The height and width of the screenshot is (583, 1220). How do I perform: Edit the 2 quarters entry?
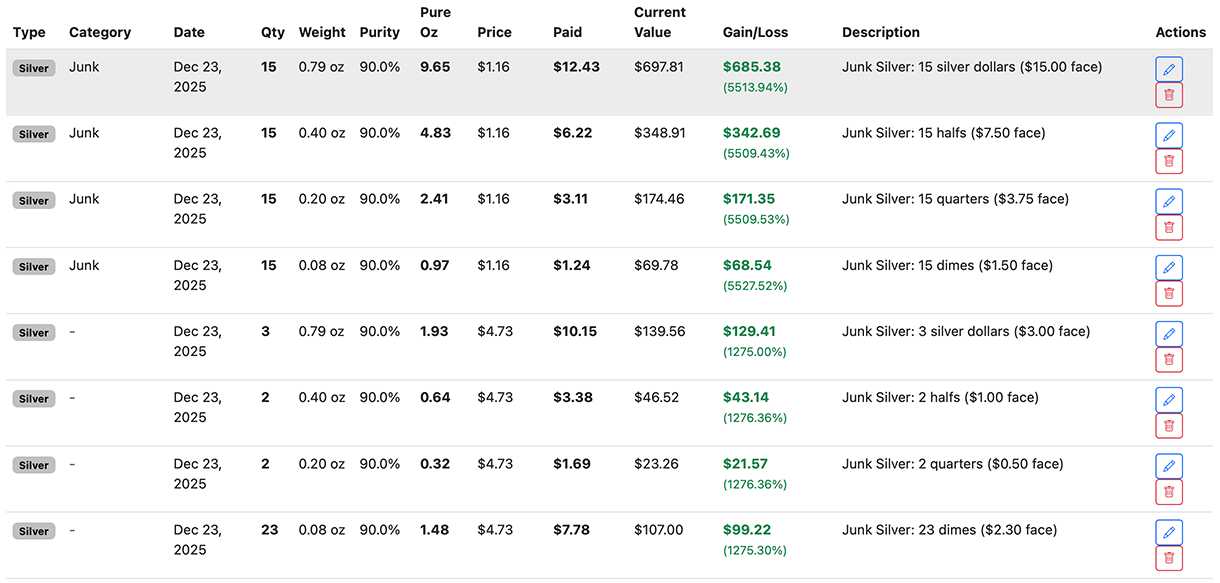click(1169, 465)
